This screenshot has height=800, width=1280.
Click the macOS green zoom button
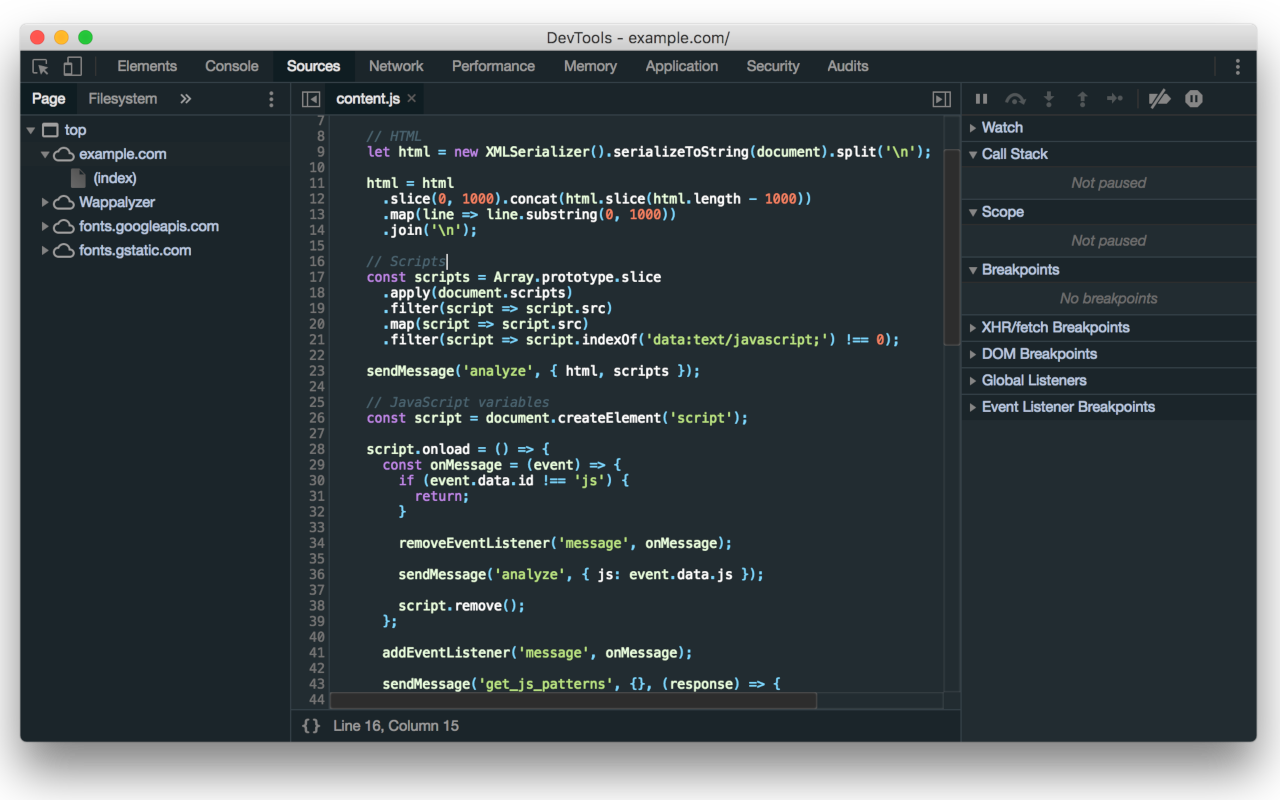coord(86,37)
